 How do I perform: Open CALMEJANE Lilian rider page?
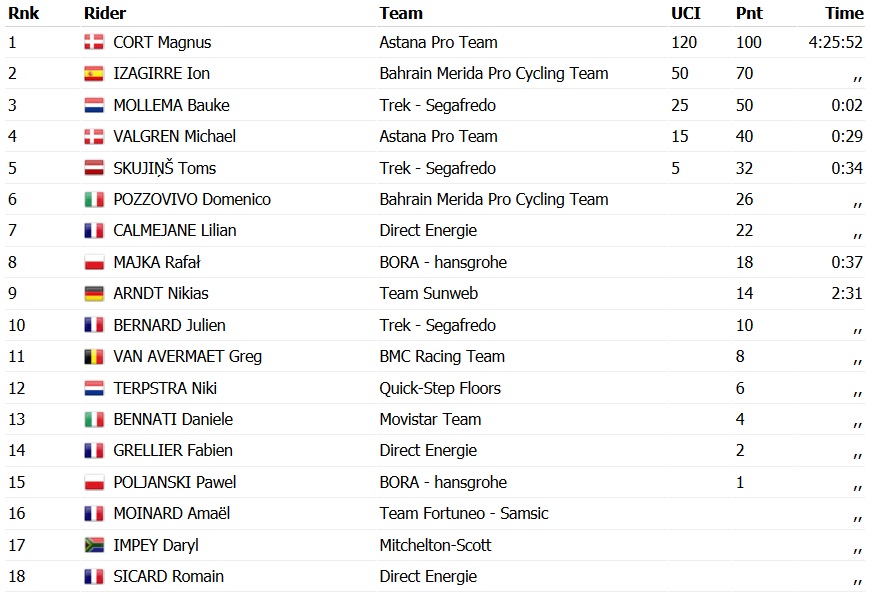pos(174,231)
